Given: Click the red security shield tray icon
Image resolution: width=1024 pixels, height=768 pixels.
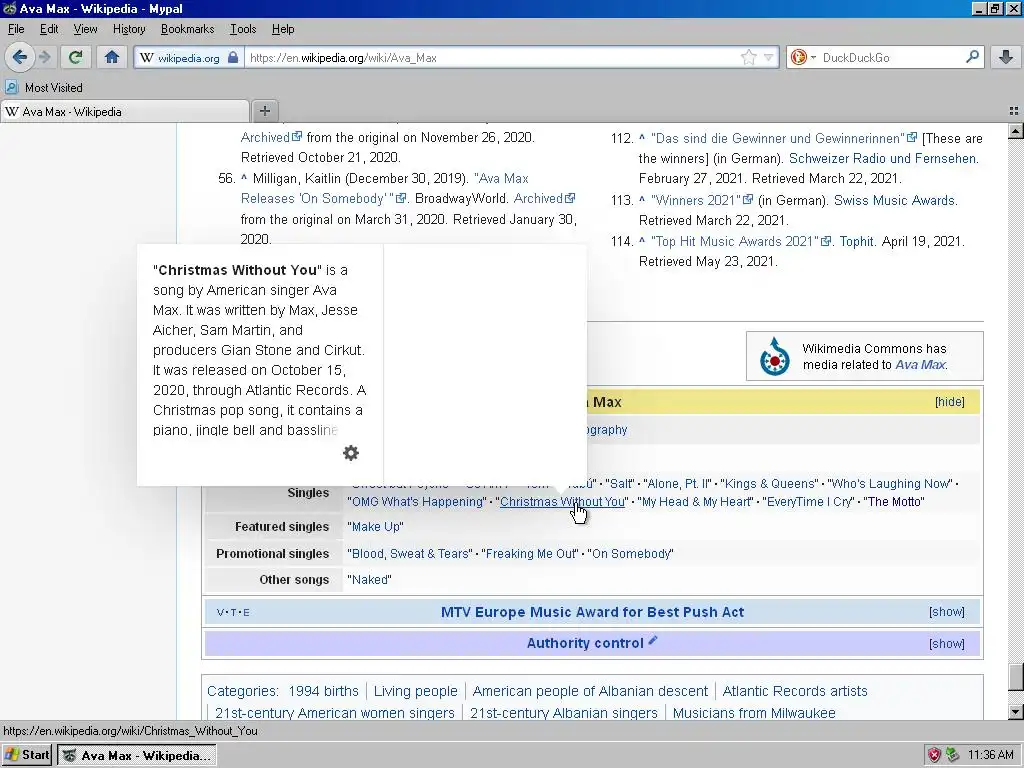Looking at the screenshot, I should coord(934,755).
